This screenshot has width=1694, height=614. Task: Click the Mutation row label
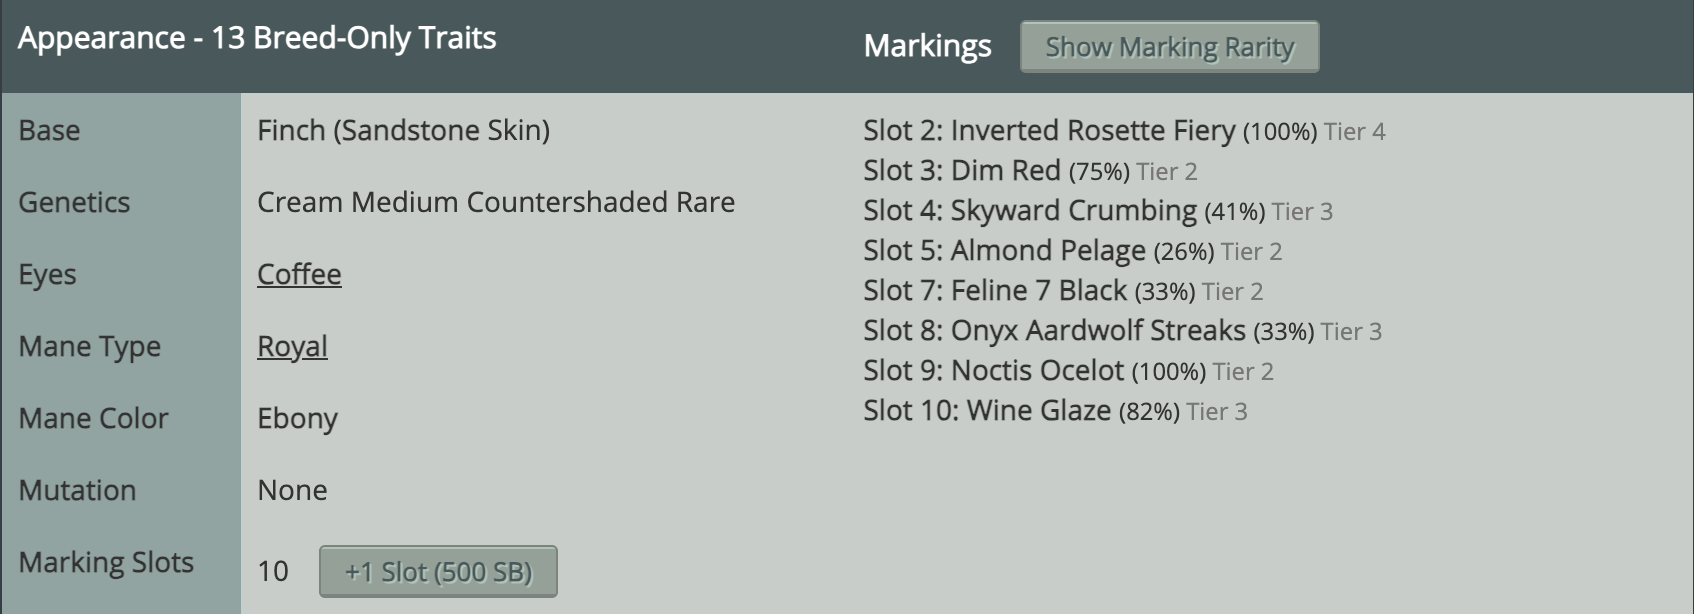click(77, 490)
